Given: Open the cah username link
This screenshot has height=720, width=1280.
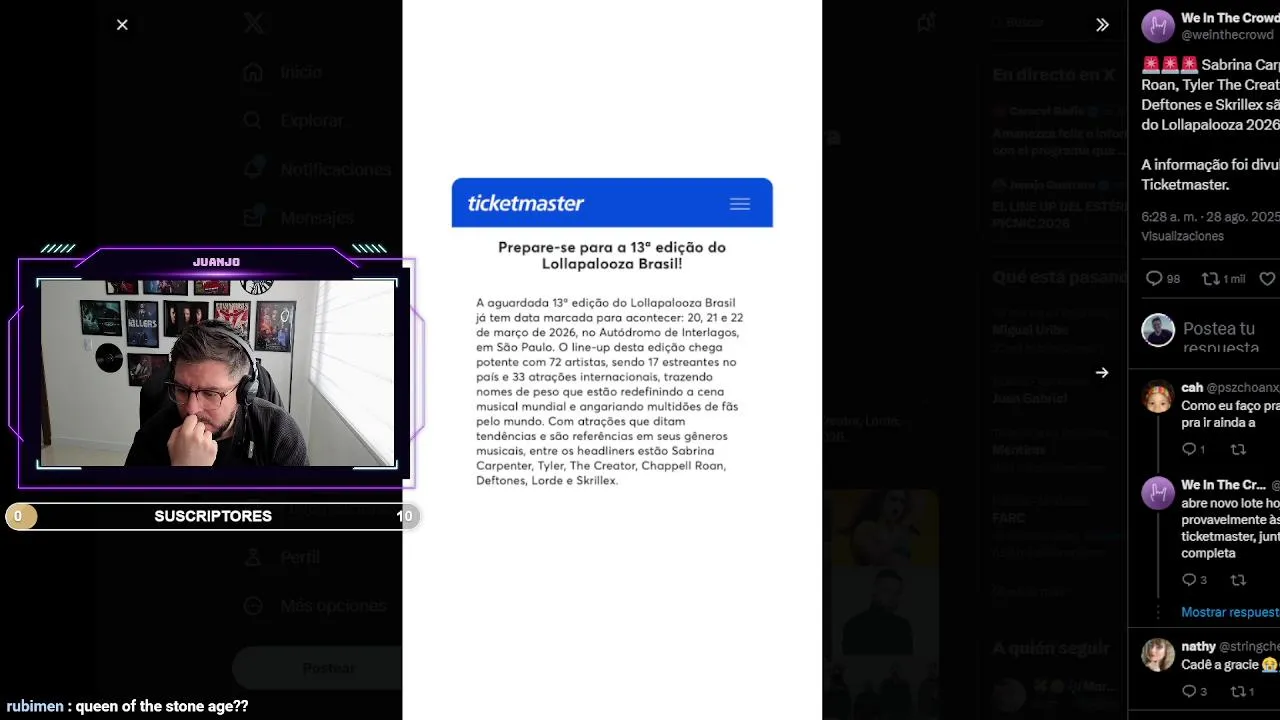Looking at the screenshot, I should point(1192,387).
